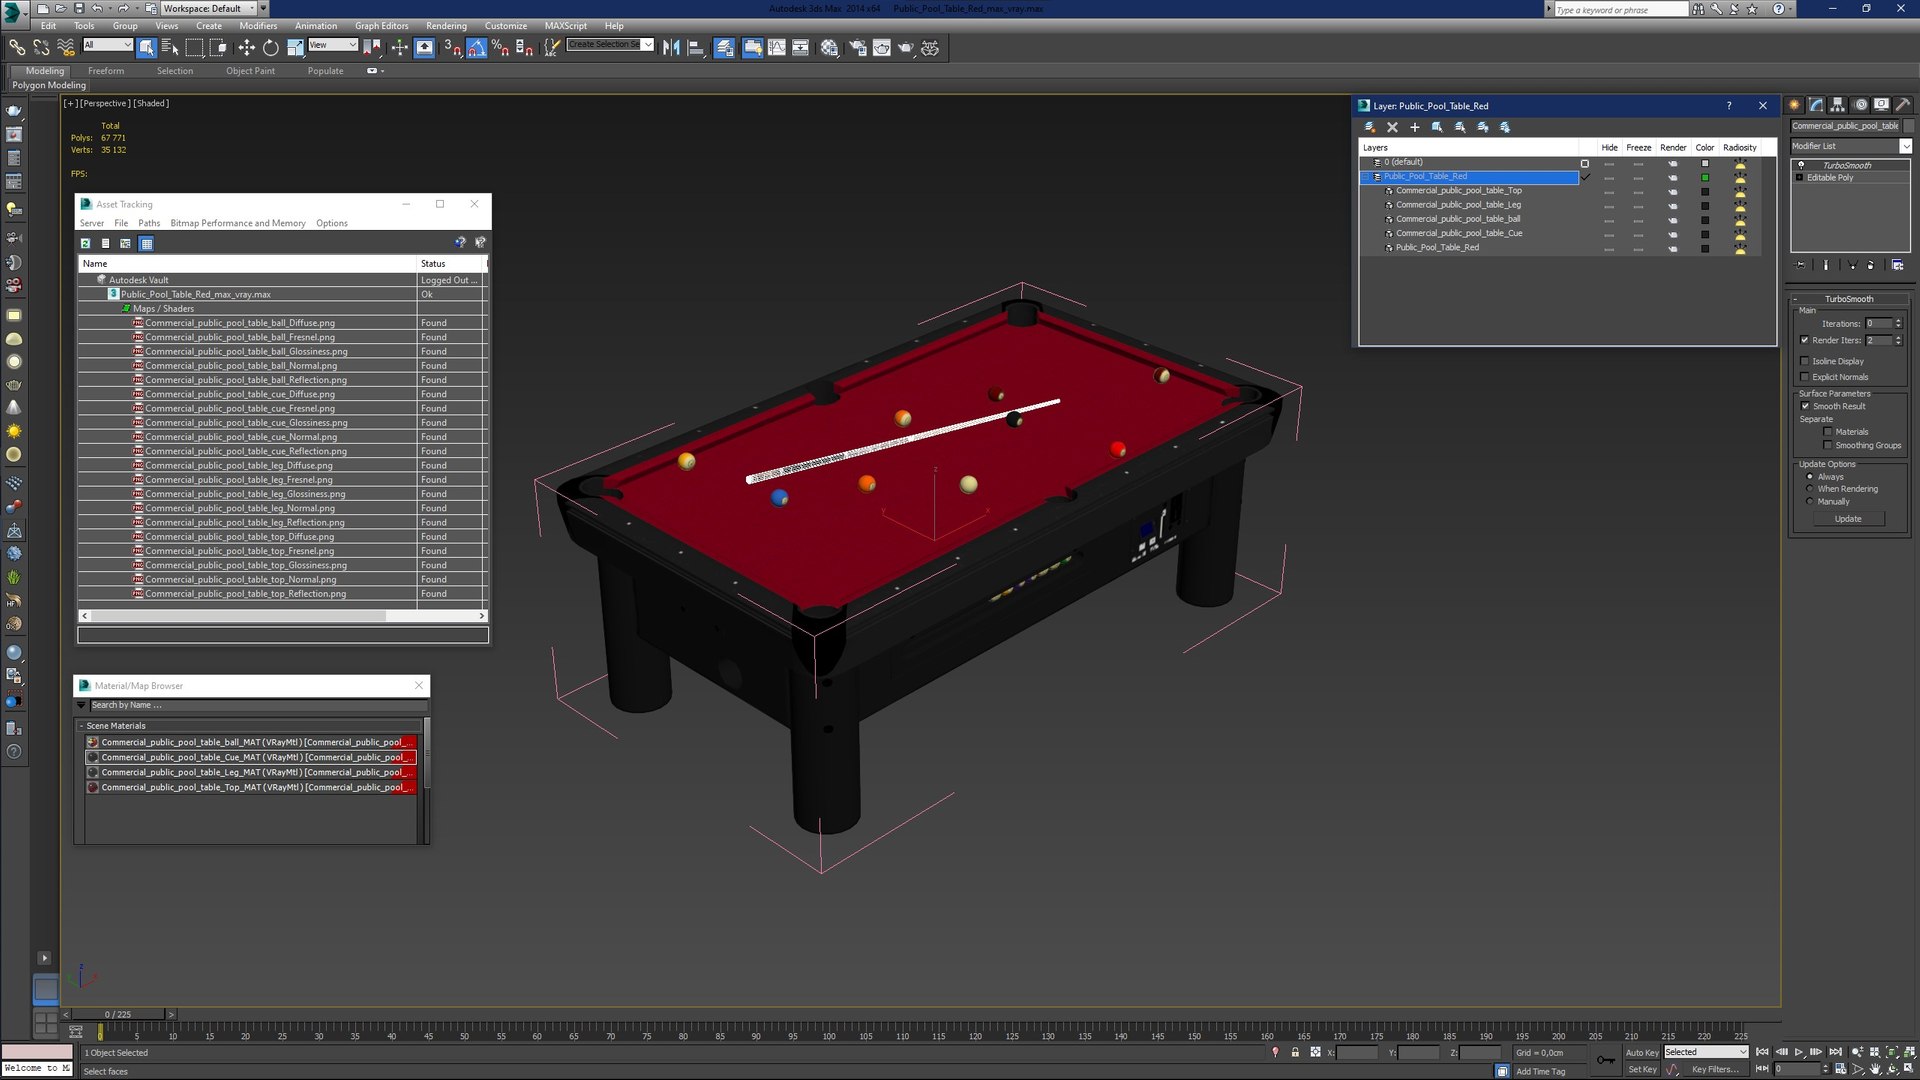Click green color swatch of Public_Pool_Table_Red layer
Viewport: 1920px width, 1080px height.
(1705, 177)
